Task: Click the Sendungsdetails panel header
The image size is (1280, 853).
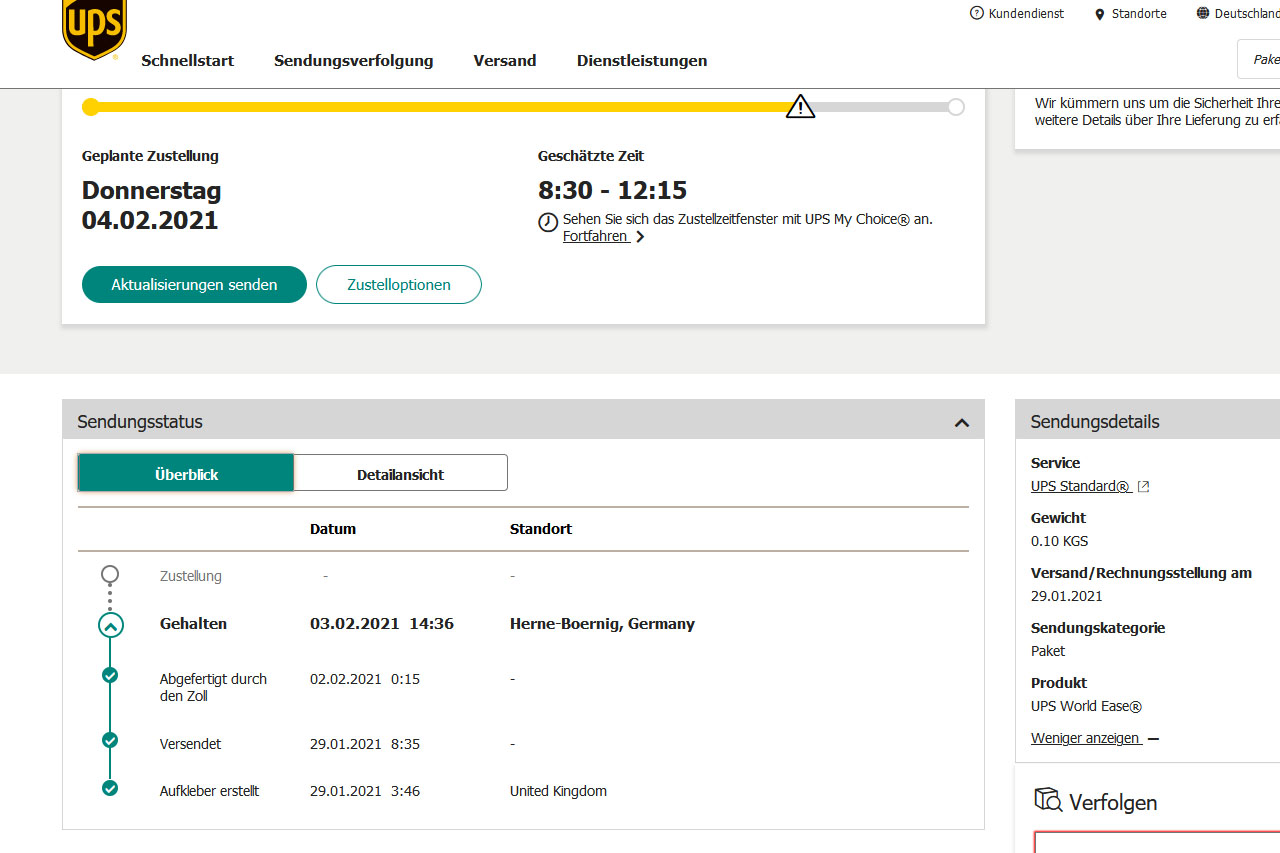Action: pyautogui.click(x=1148, y=419)
